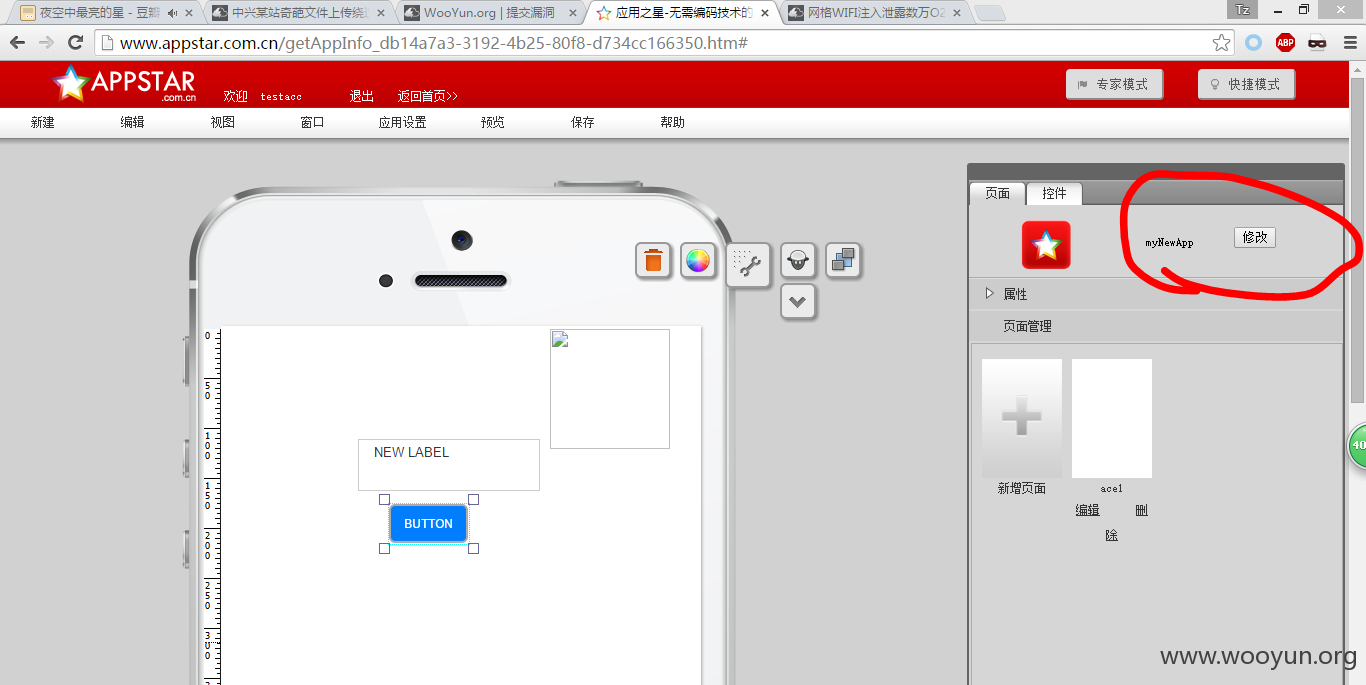Image resolution: width=1366 pixels, height=685 pixels.
Task: Click the myNewApp name text
Action: click(1169, 243)
